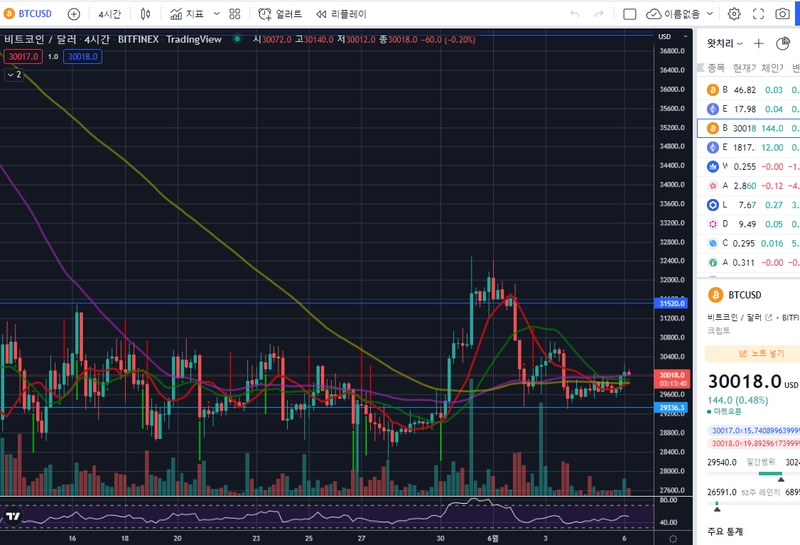800x545 pixels.
Task: Click Bitcoin icon in BTCUSD details panel
Action: point(716,295)
